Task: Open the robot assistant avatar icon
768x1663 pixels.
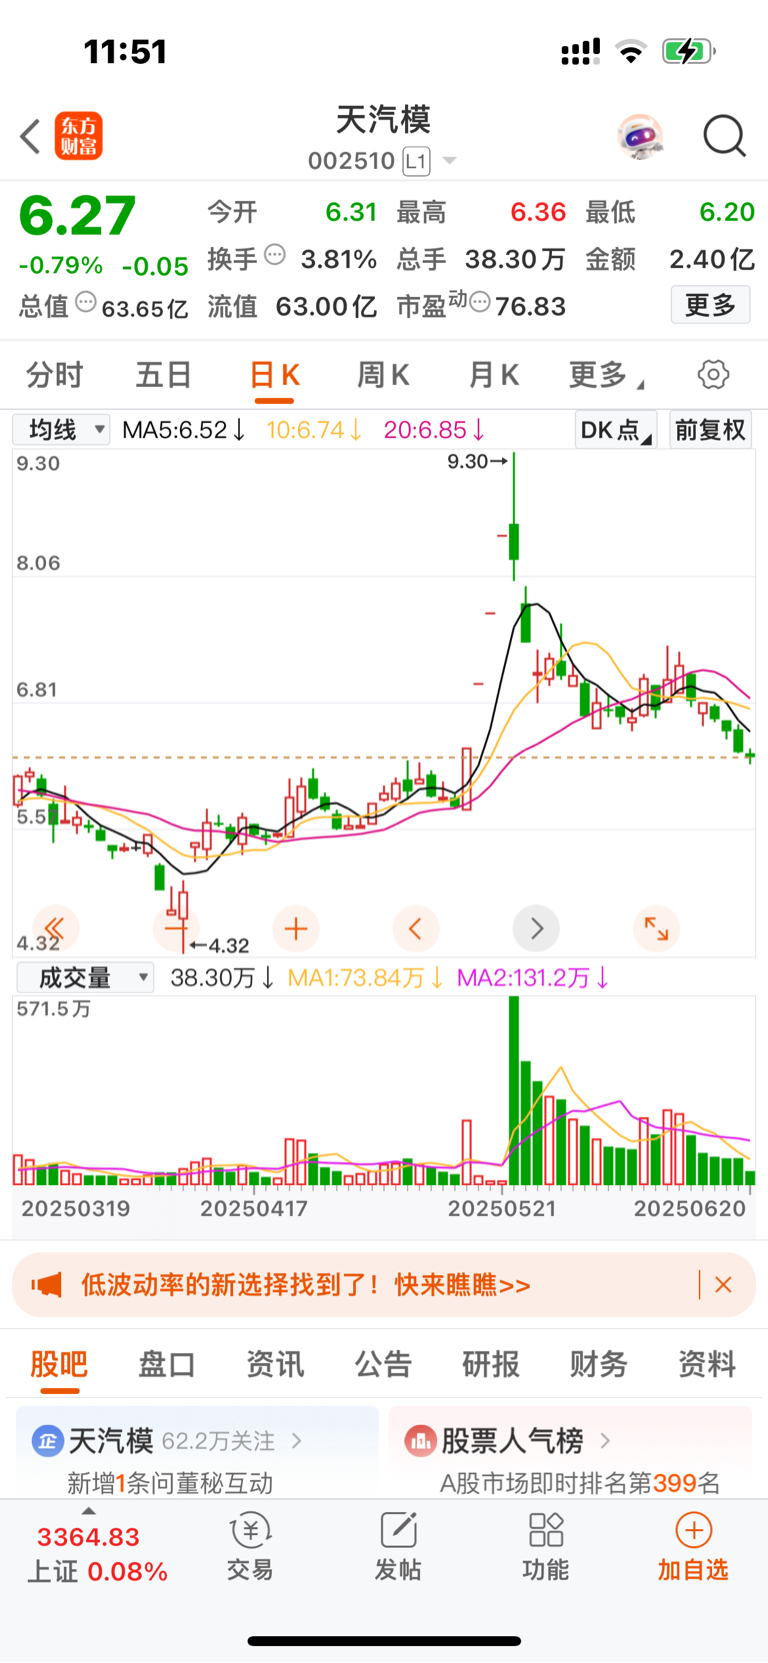Action: (640, 136)
